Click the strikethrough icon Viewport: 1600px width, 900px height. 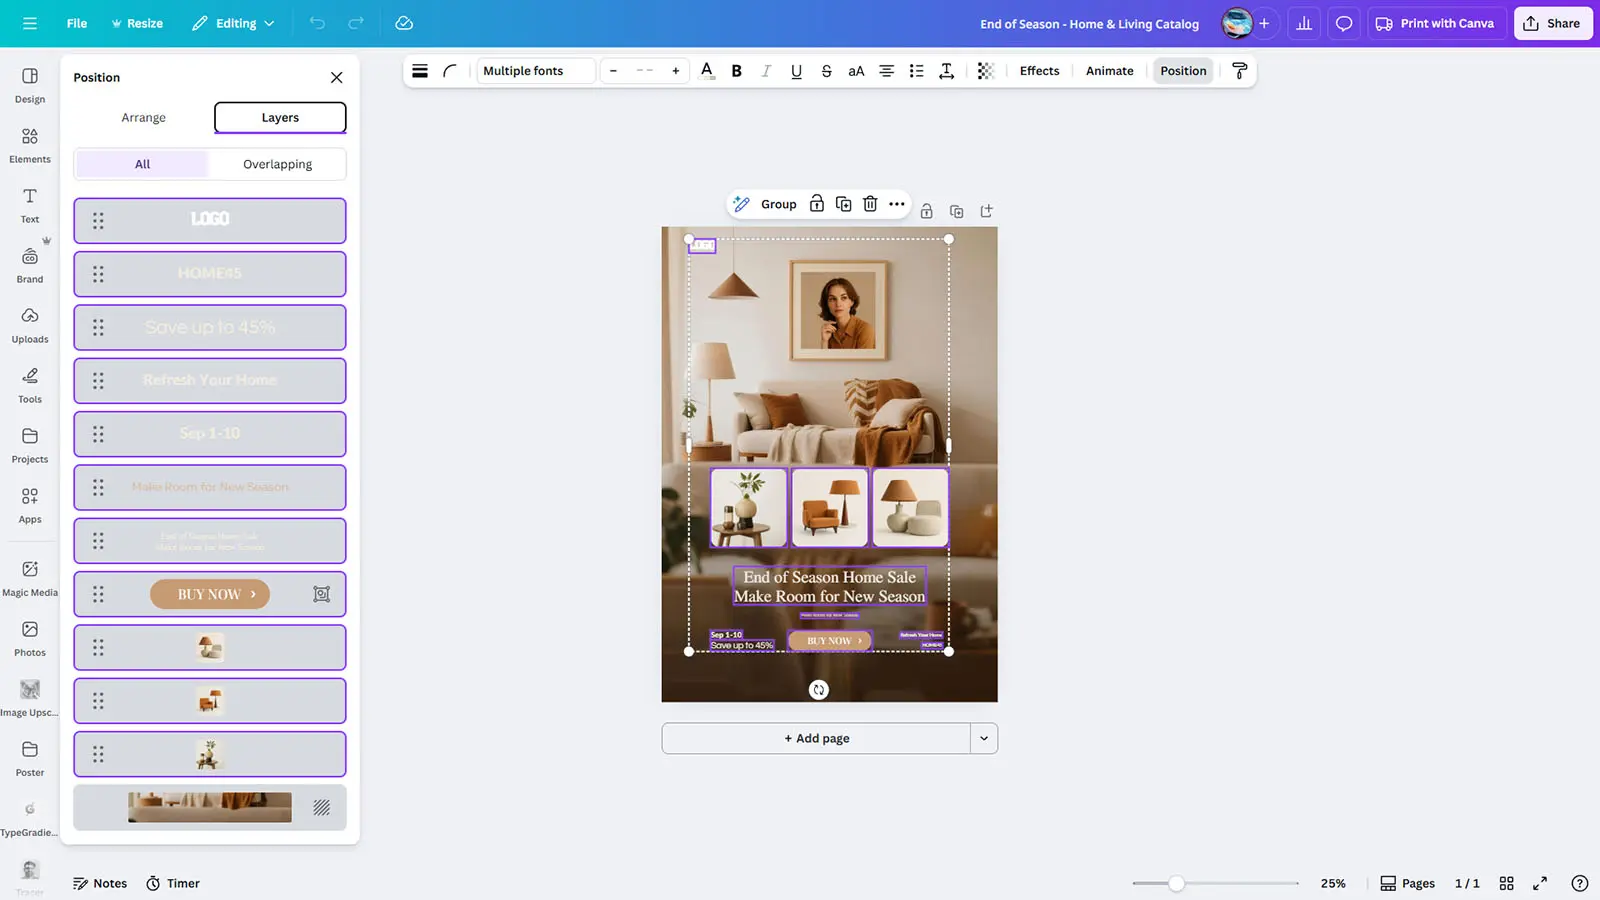point(826,71)
